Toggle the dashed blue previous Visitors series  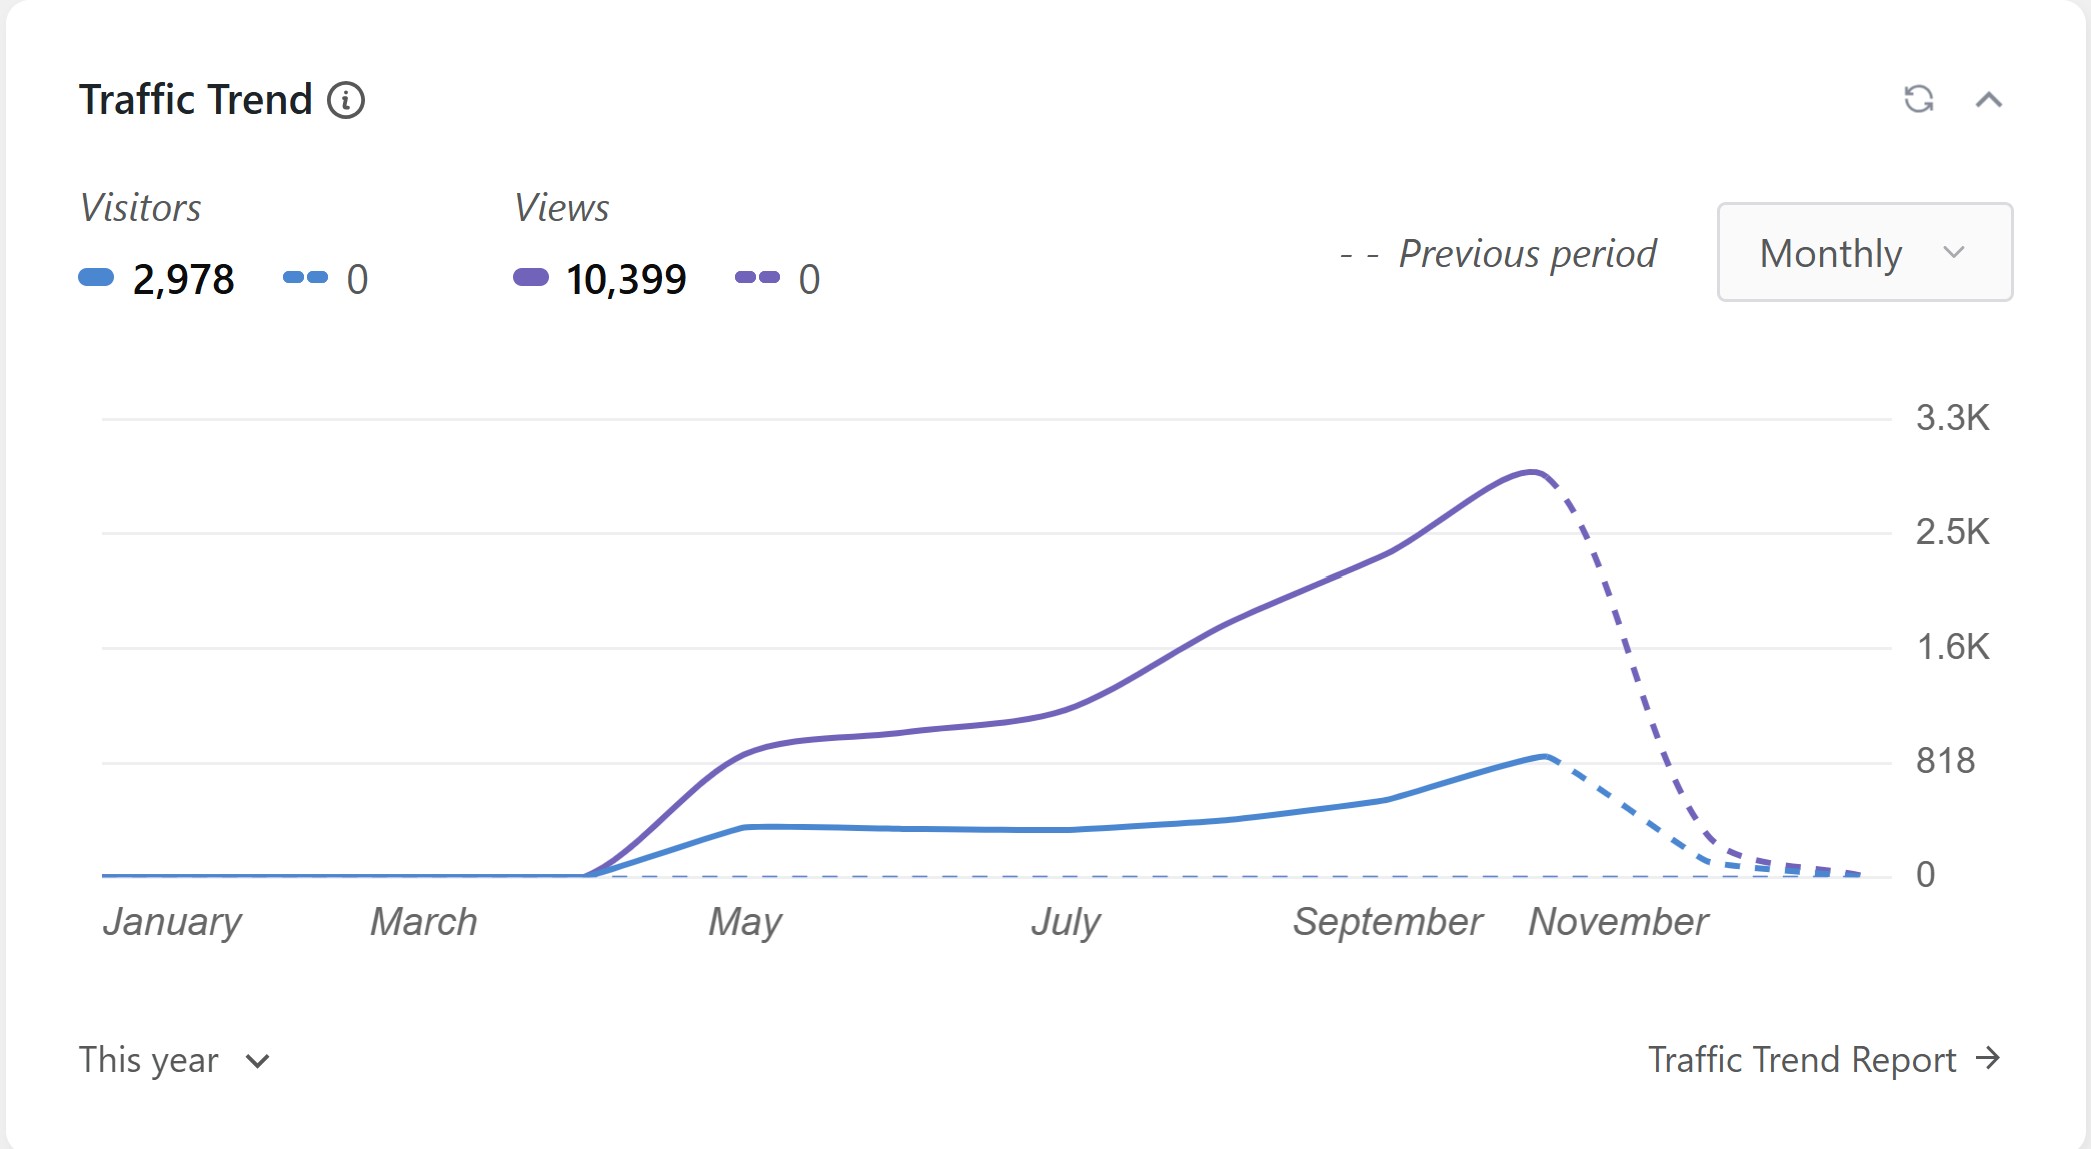[x=305, y=278]
